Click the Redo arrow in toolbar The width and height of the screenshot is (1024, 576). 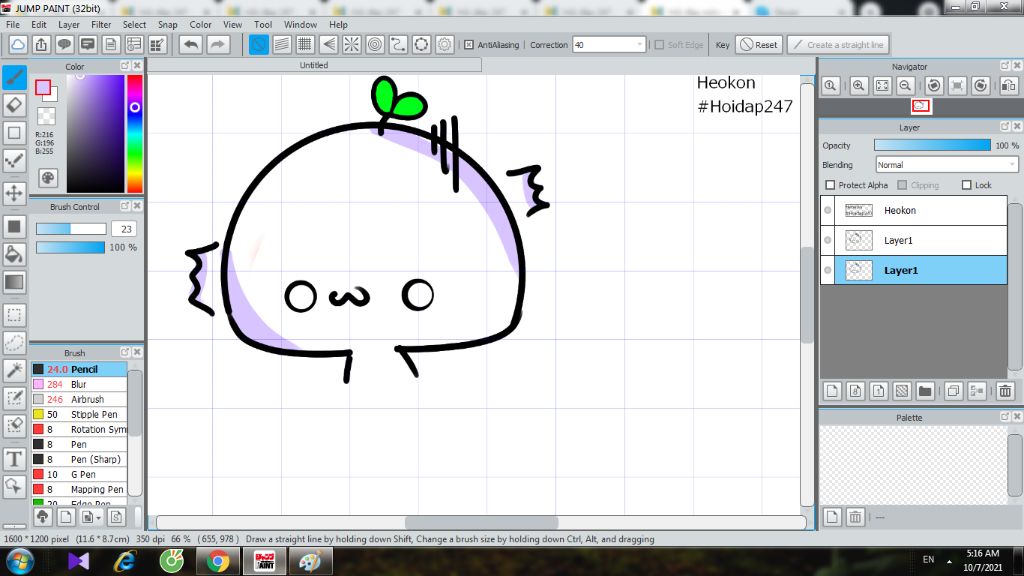click(218, 44)
